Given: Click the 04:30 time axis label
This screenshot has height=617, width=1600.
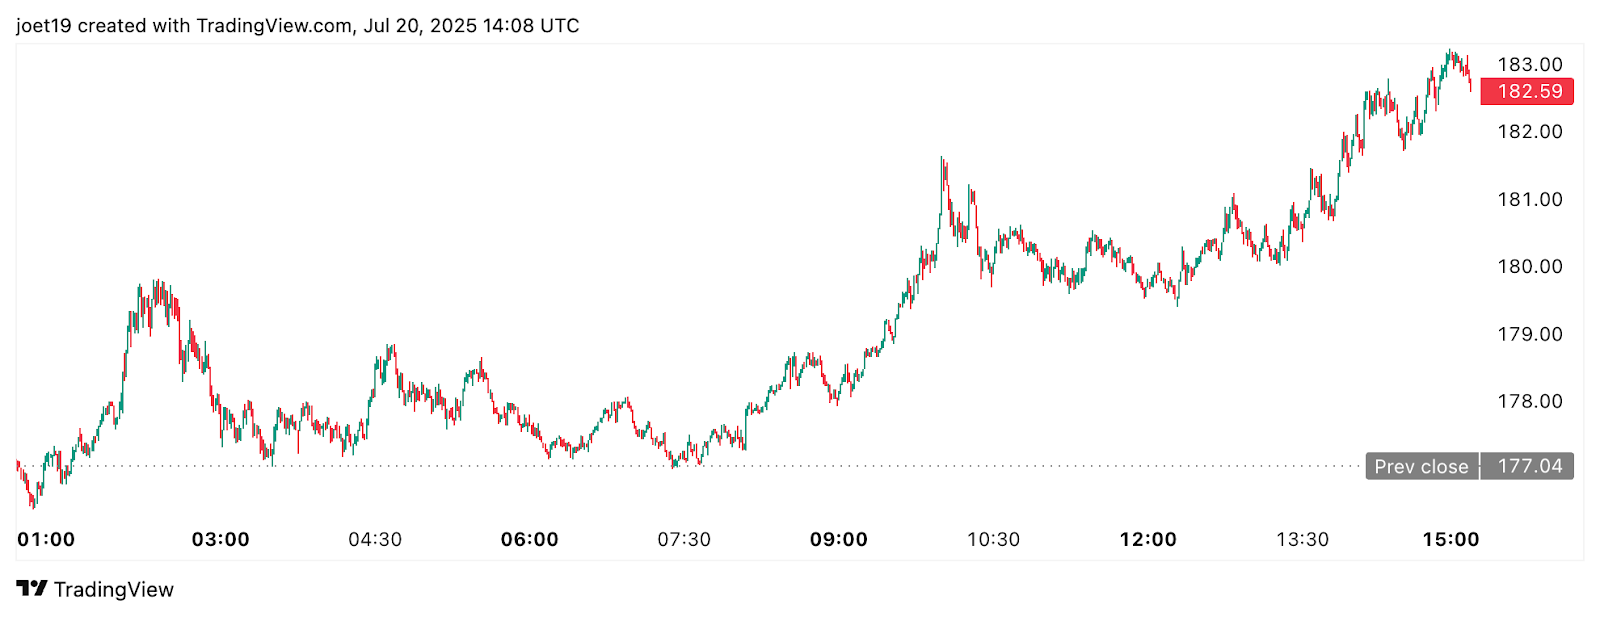Looking at the screenshot, I should pyautogui.click(x=375, y=540).
